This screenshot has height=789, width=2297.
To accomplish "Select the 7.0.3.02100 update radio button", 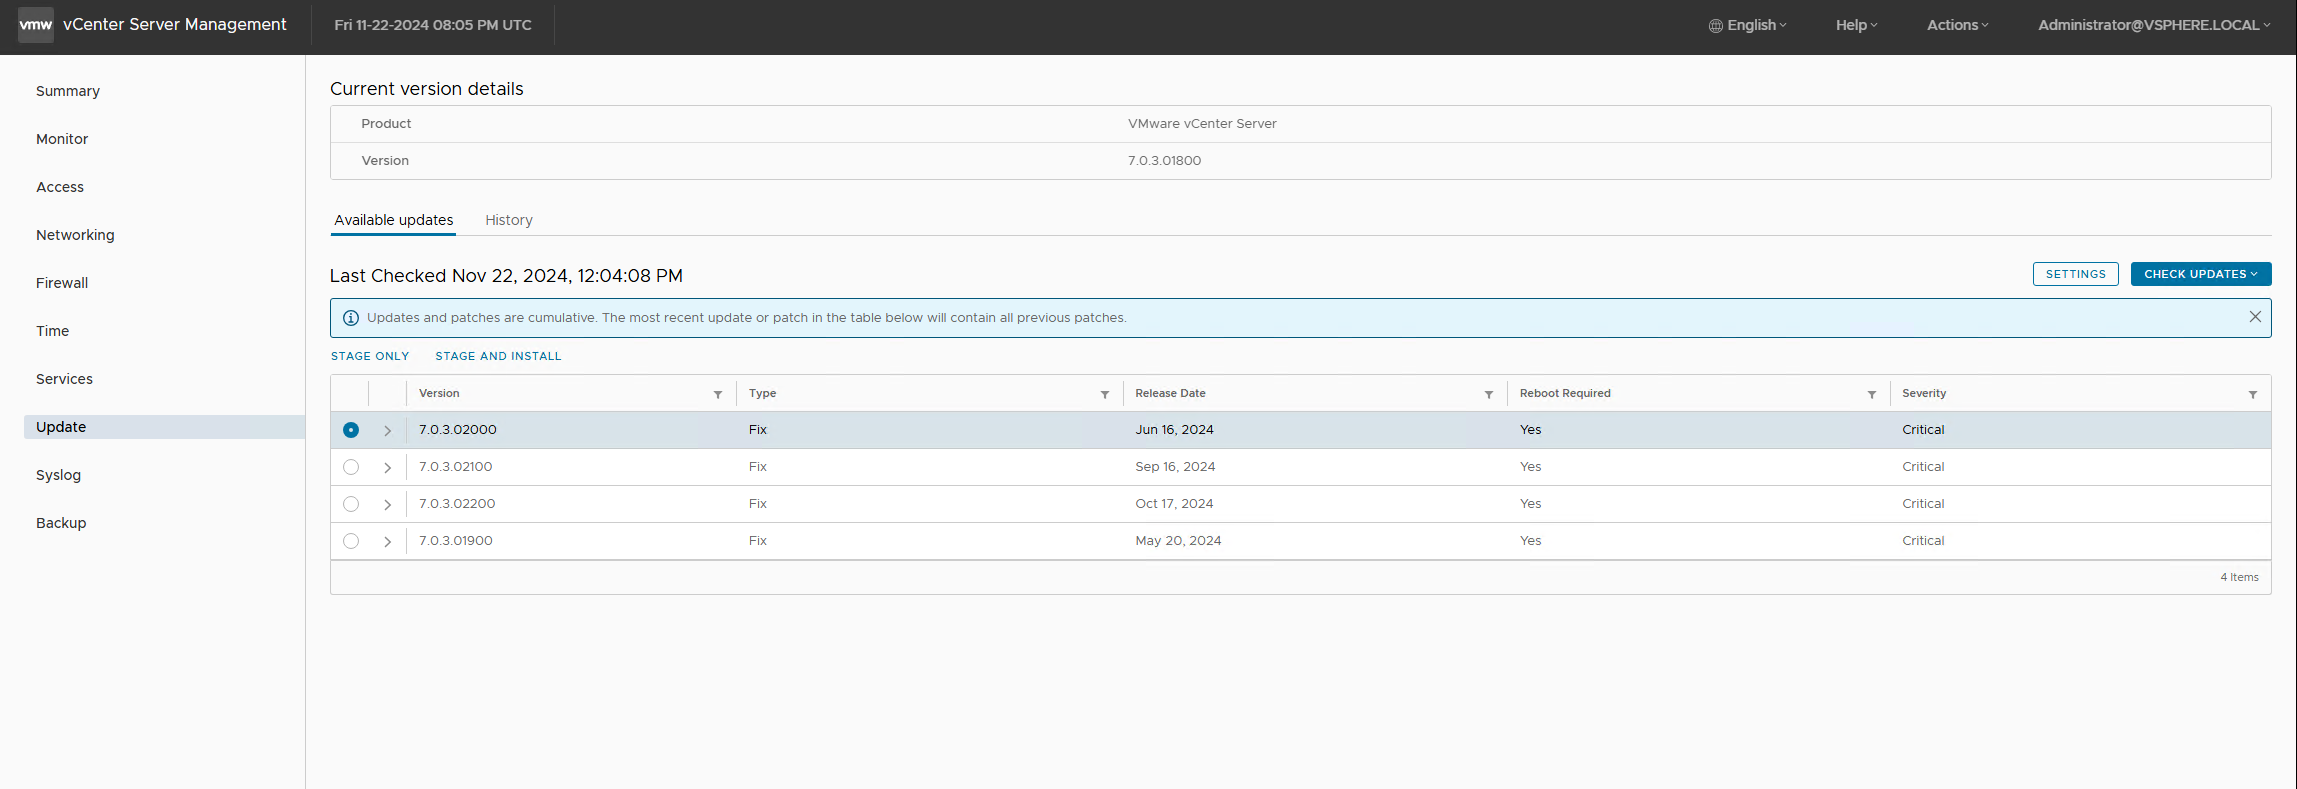I will click(351, 467).
